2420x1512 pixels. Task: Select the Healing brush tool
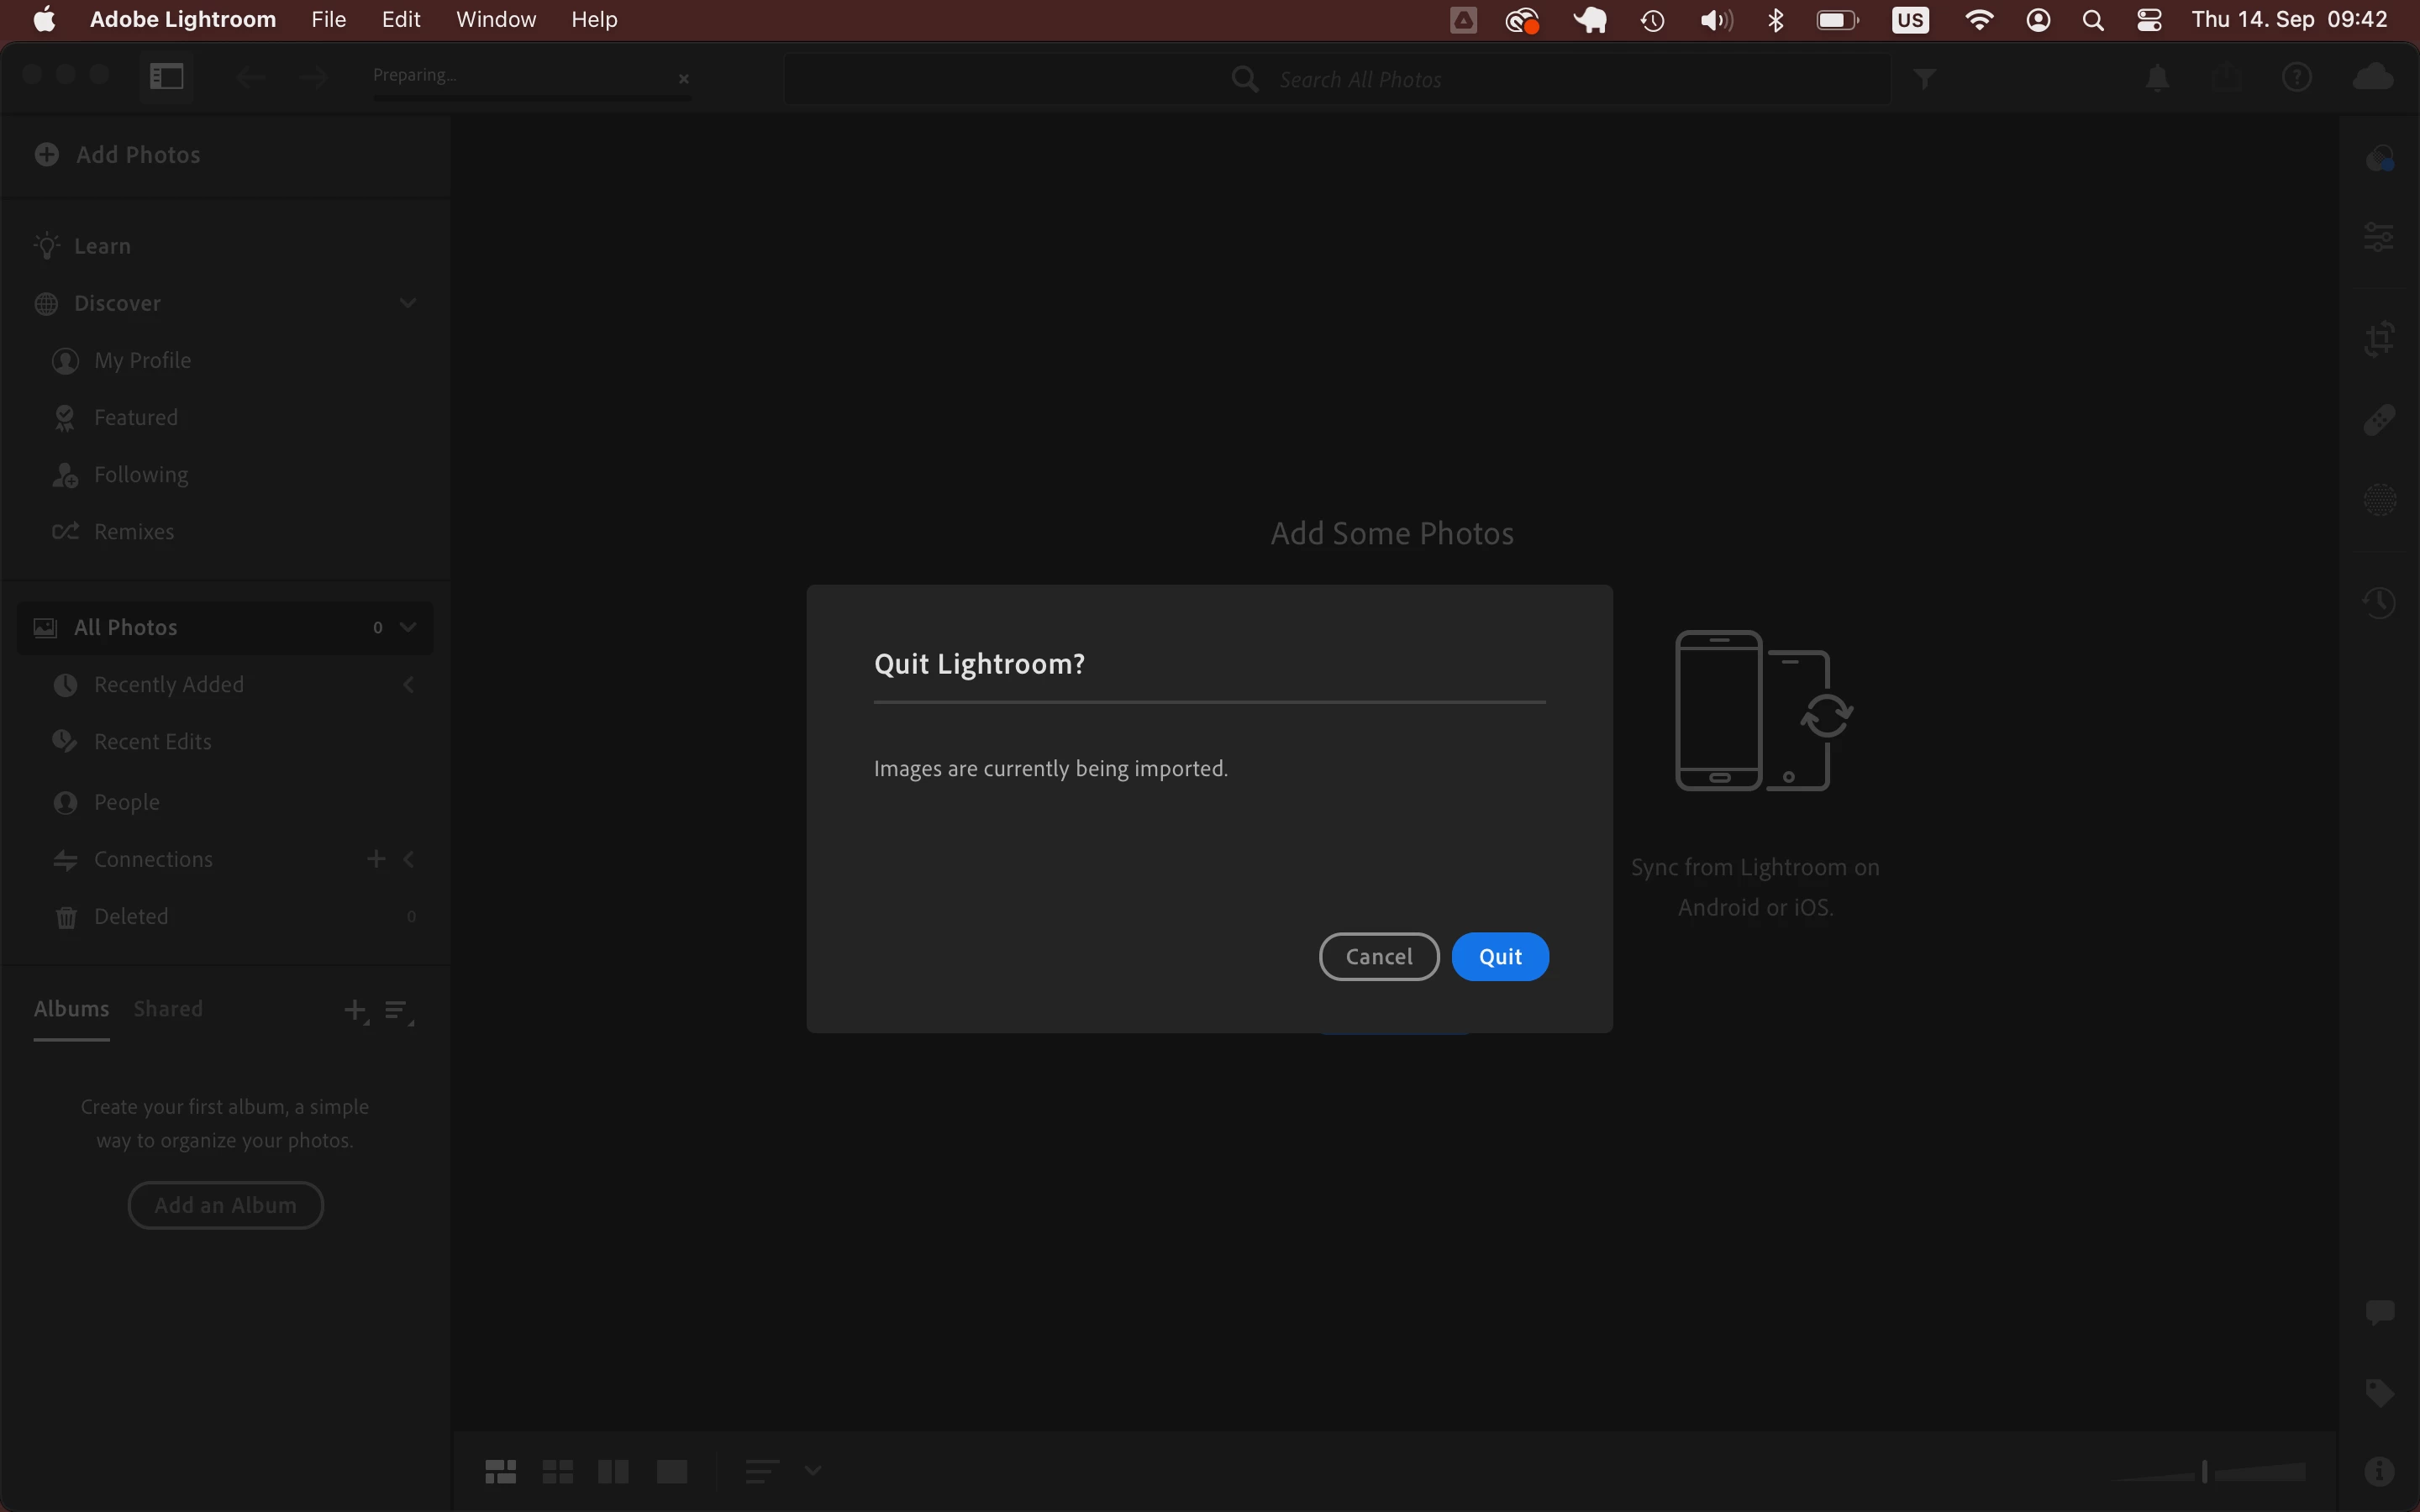click(x=2379, y=420)
